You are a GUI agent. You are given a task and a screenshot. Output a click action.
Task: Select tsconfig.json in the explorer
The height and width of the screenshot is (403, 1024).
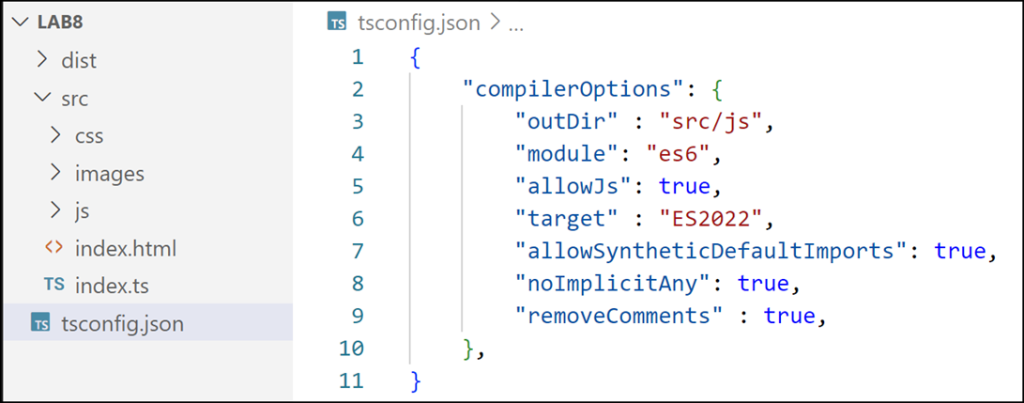122,323
